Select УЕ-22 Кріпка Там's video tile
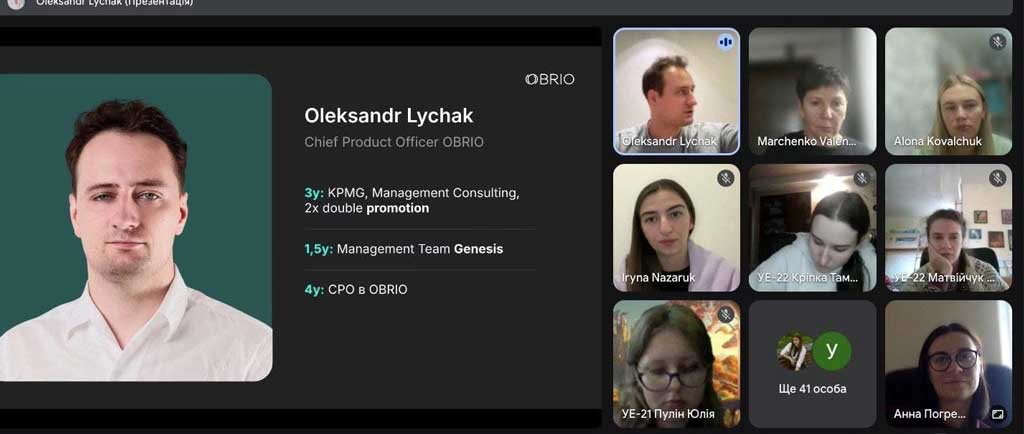The height and width of the screenshot is (434, 1024). point(812,227)
